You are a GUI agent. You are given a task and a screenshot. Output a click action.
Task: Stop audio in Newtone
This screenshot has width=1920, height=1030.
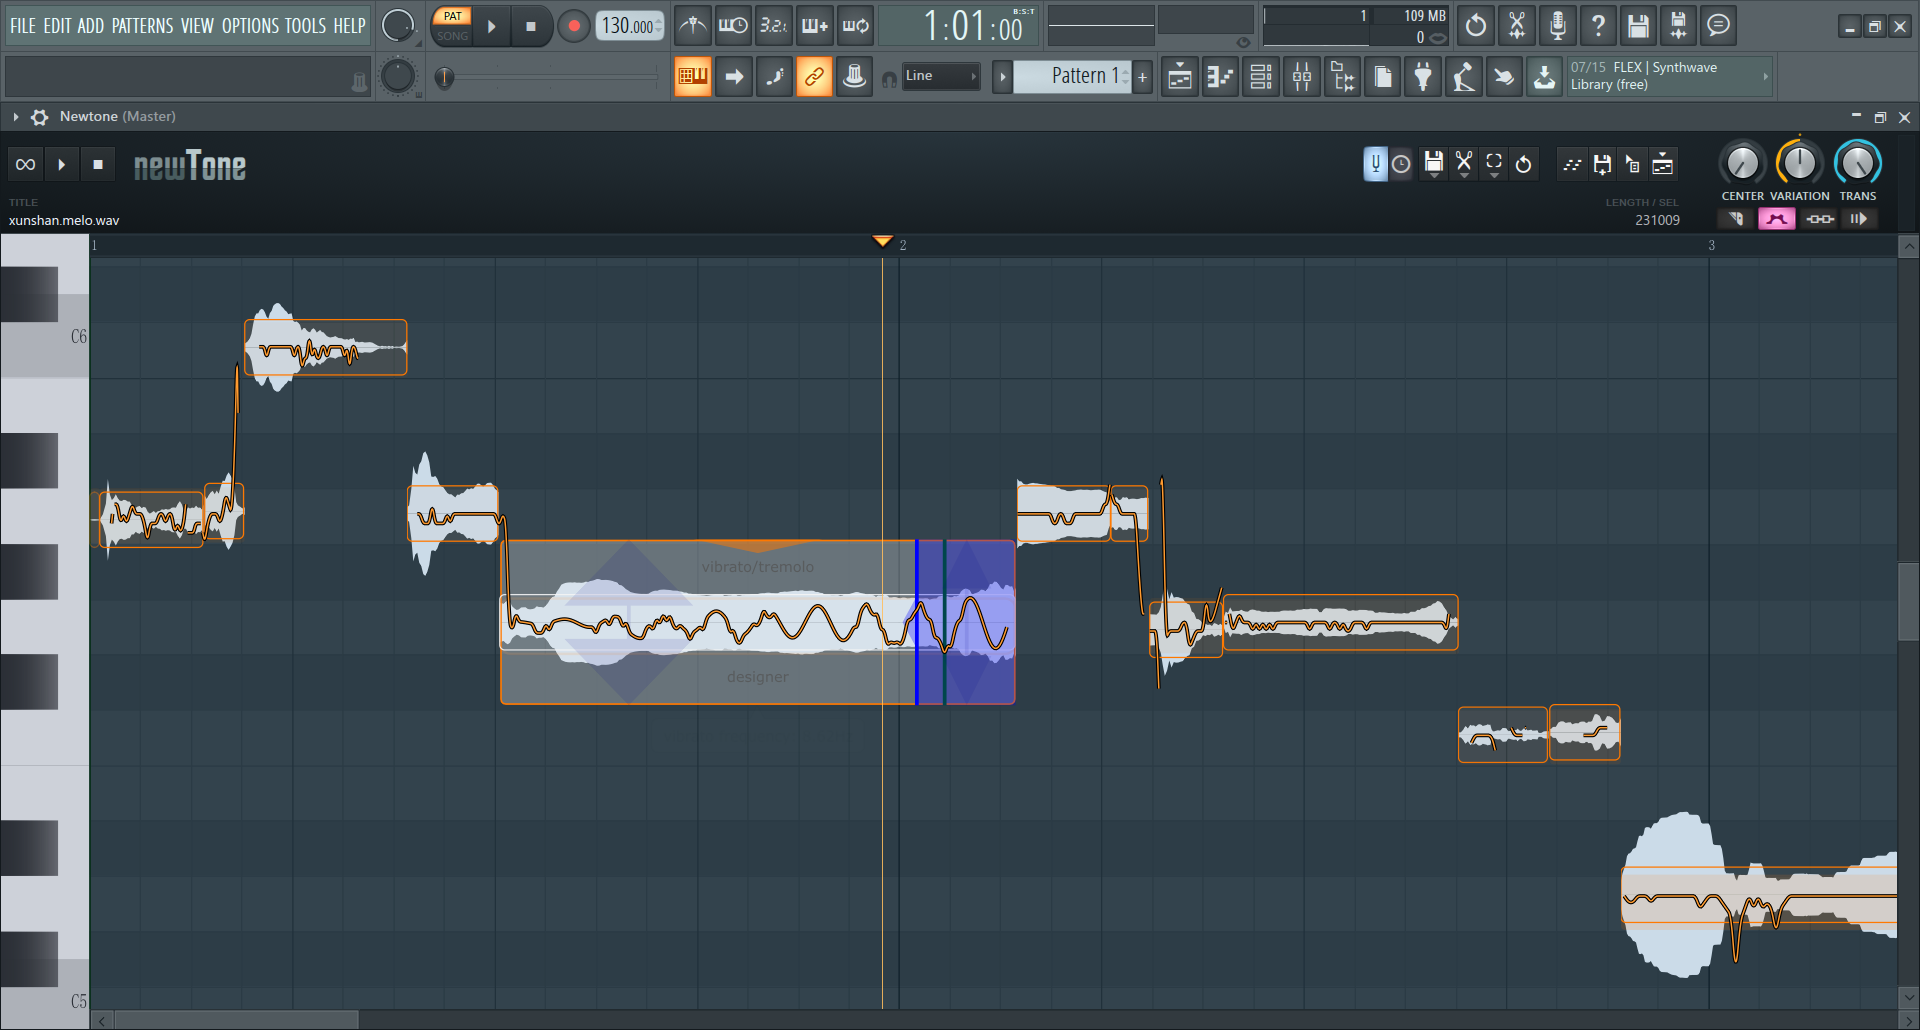(97, 164)
